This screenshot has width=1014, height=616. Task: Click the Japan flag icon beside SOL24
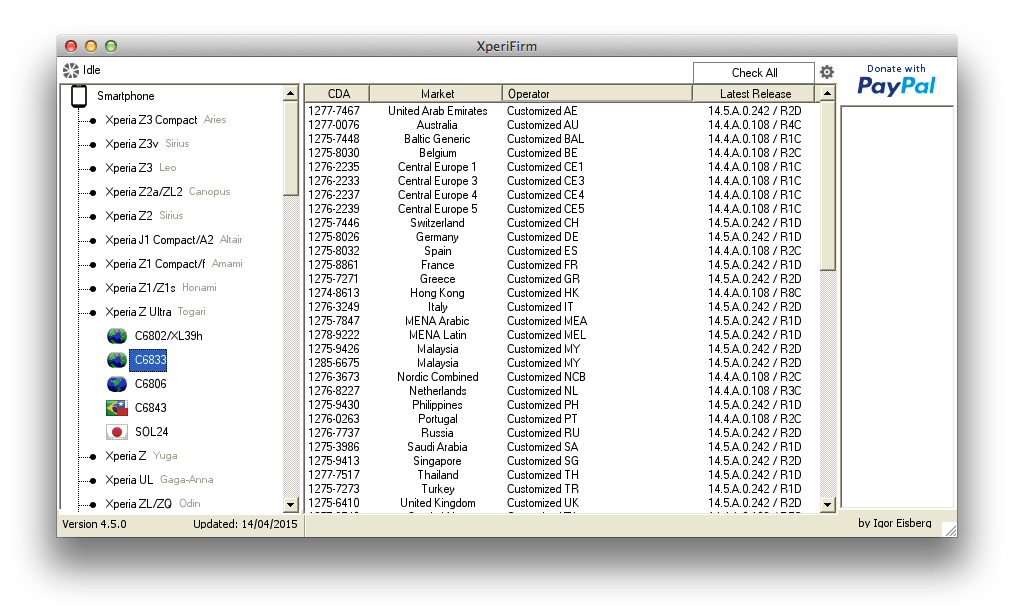coord(117,432)
